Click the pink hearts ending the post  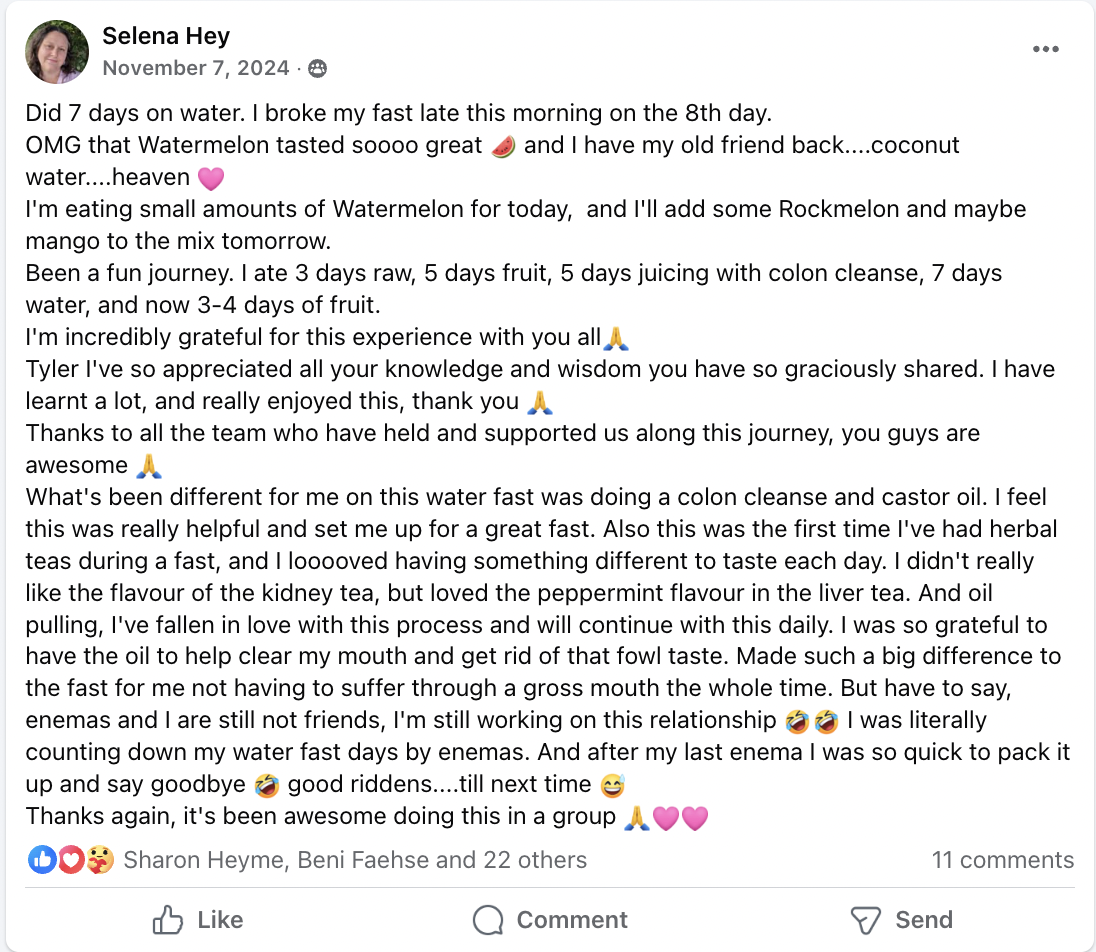[680, 818]
